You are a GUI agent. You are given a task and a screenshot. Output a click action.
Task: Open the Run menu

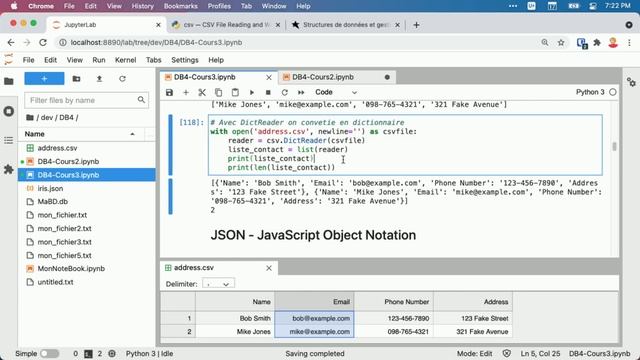(99, 60)
